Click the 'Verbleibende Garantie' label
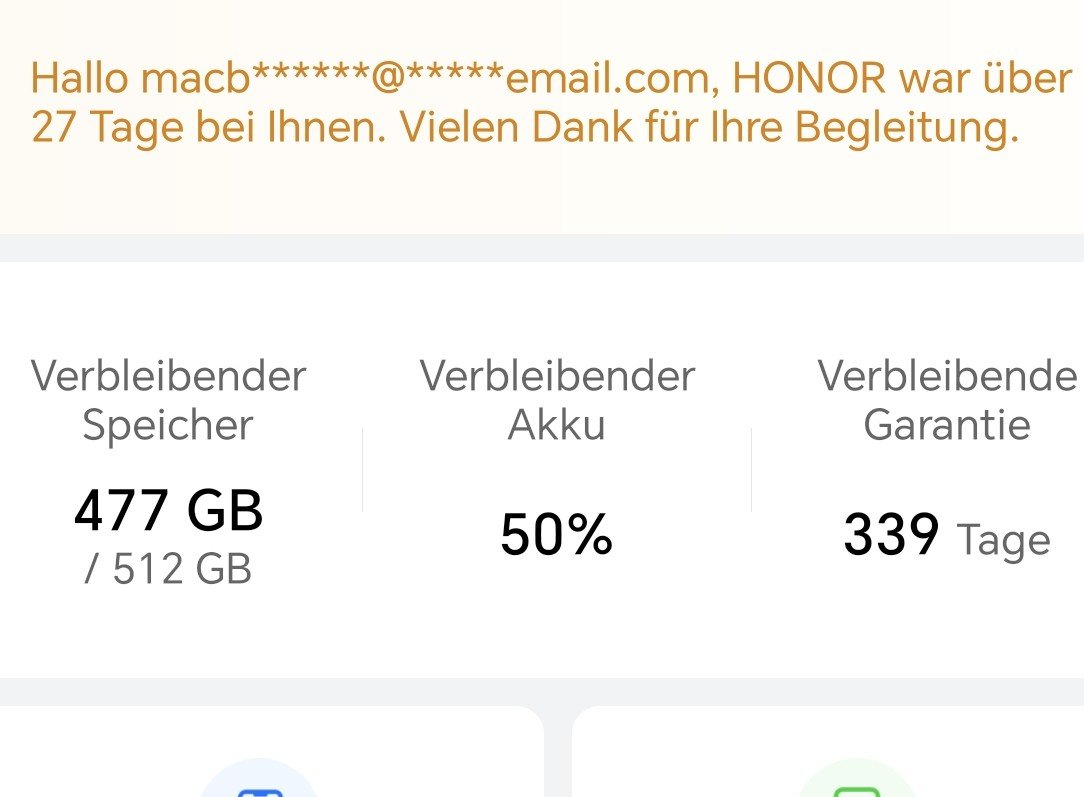The height and width of the screenshot is (797, 1084). (x=946, y=400)
